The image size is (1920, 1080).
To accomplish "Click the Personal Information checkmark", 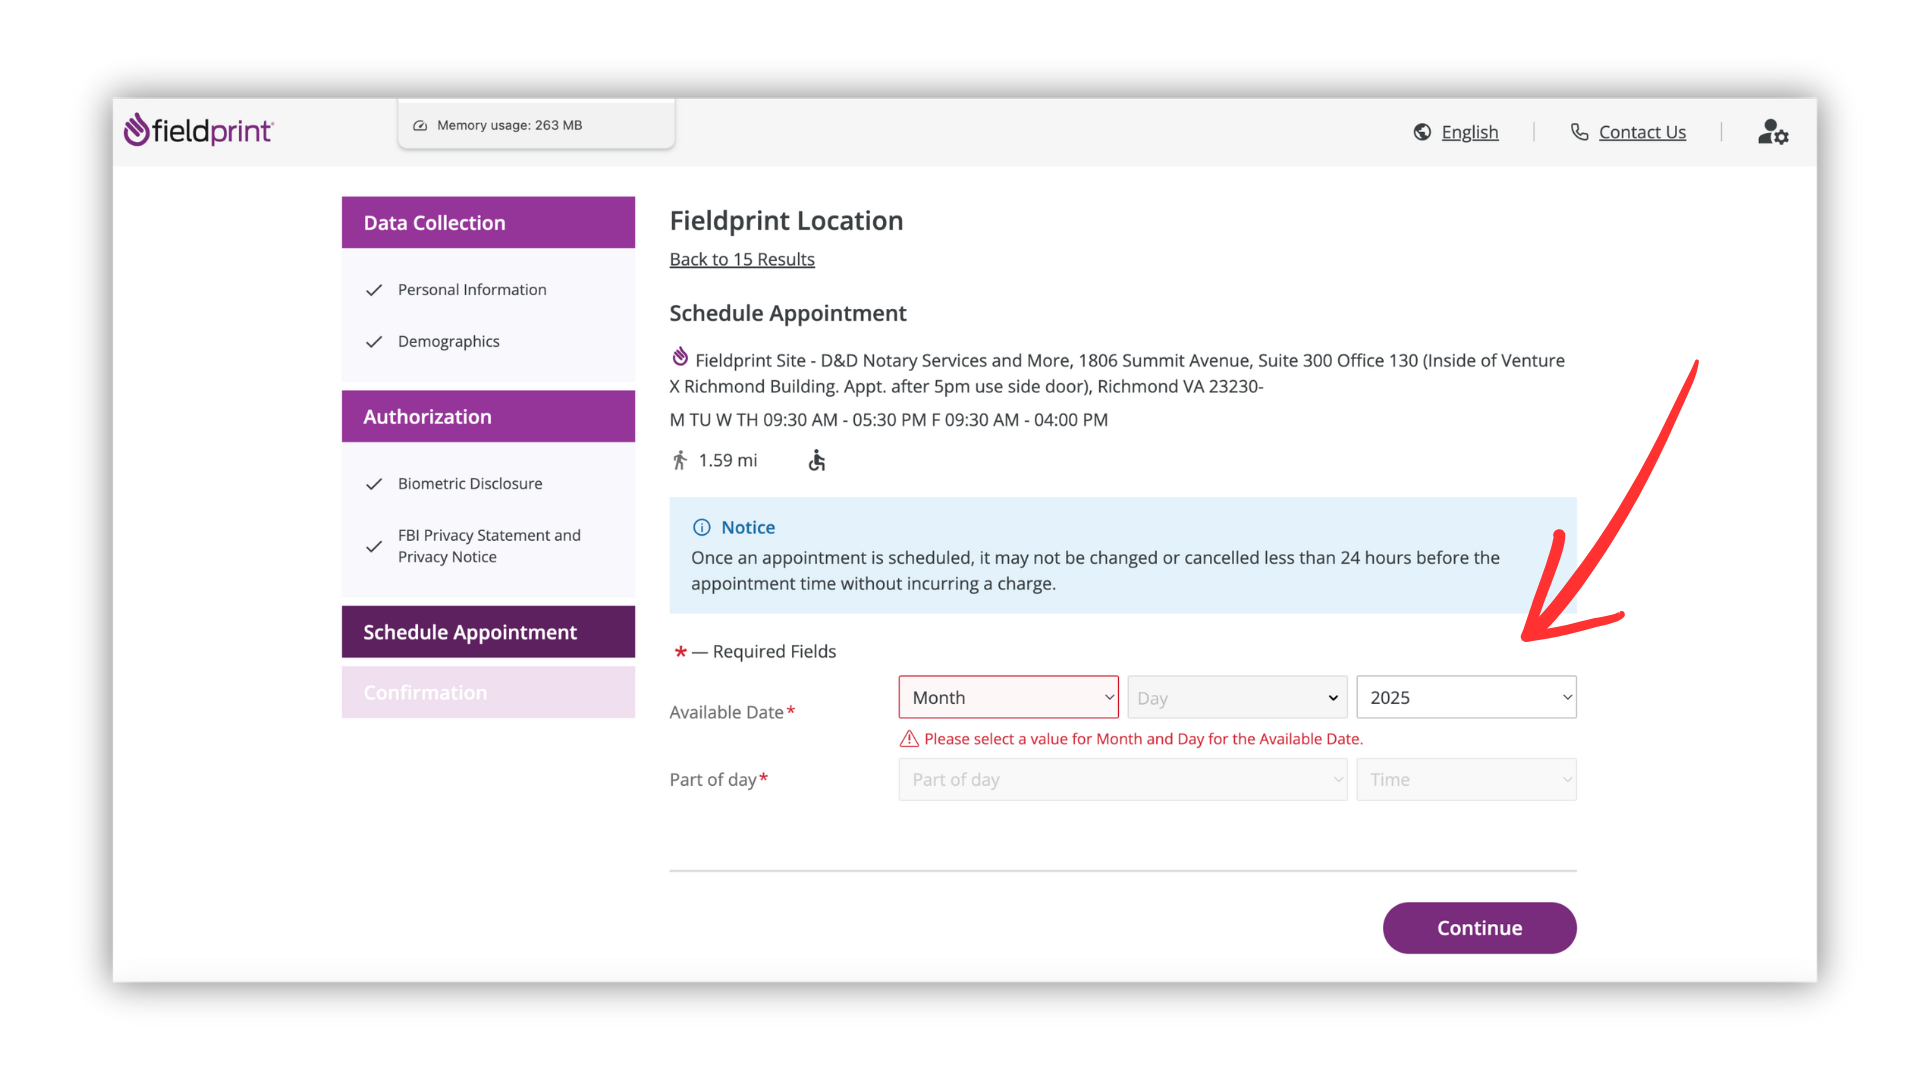I will tap(374, 290).
